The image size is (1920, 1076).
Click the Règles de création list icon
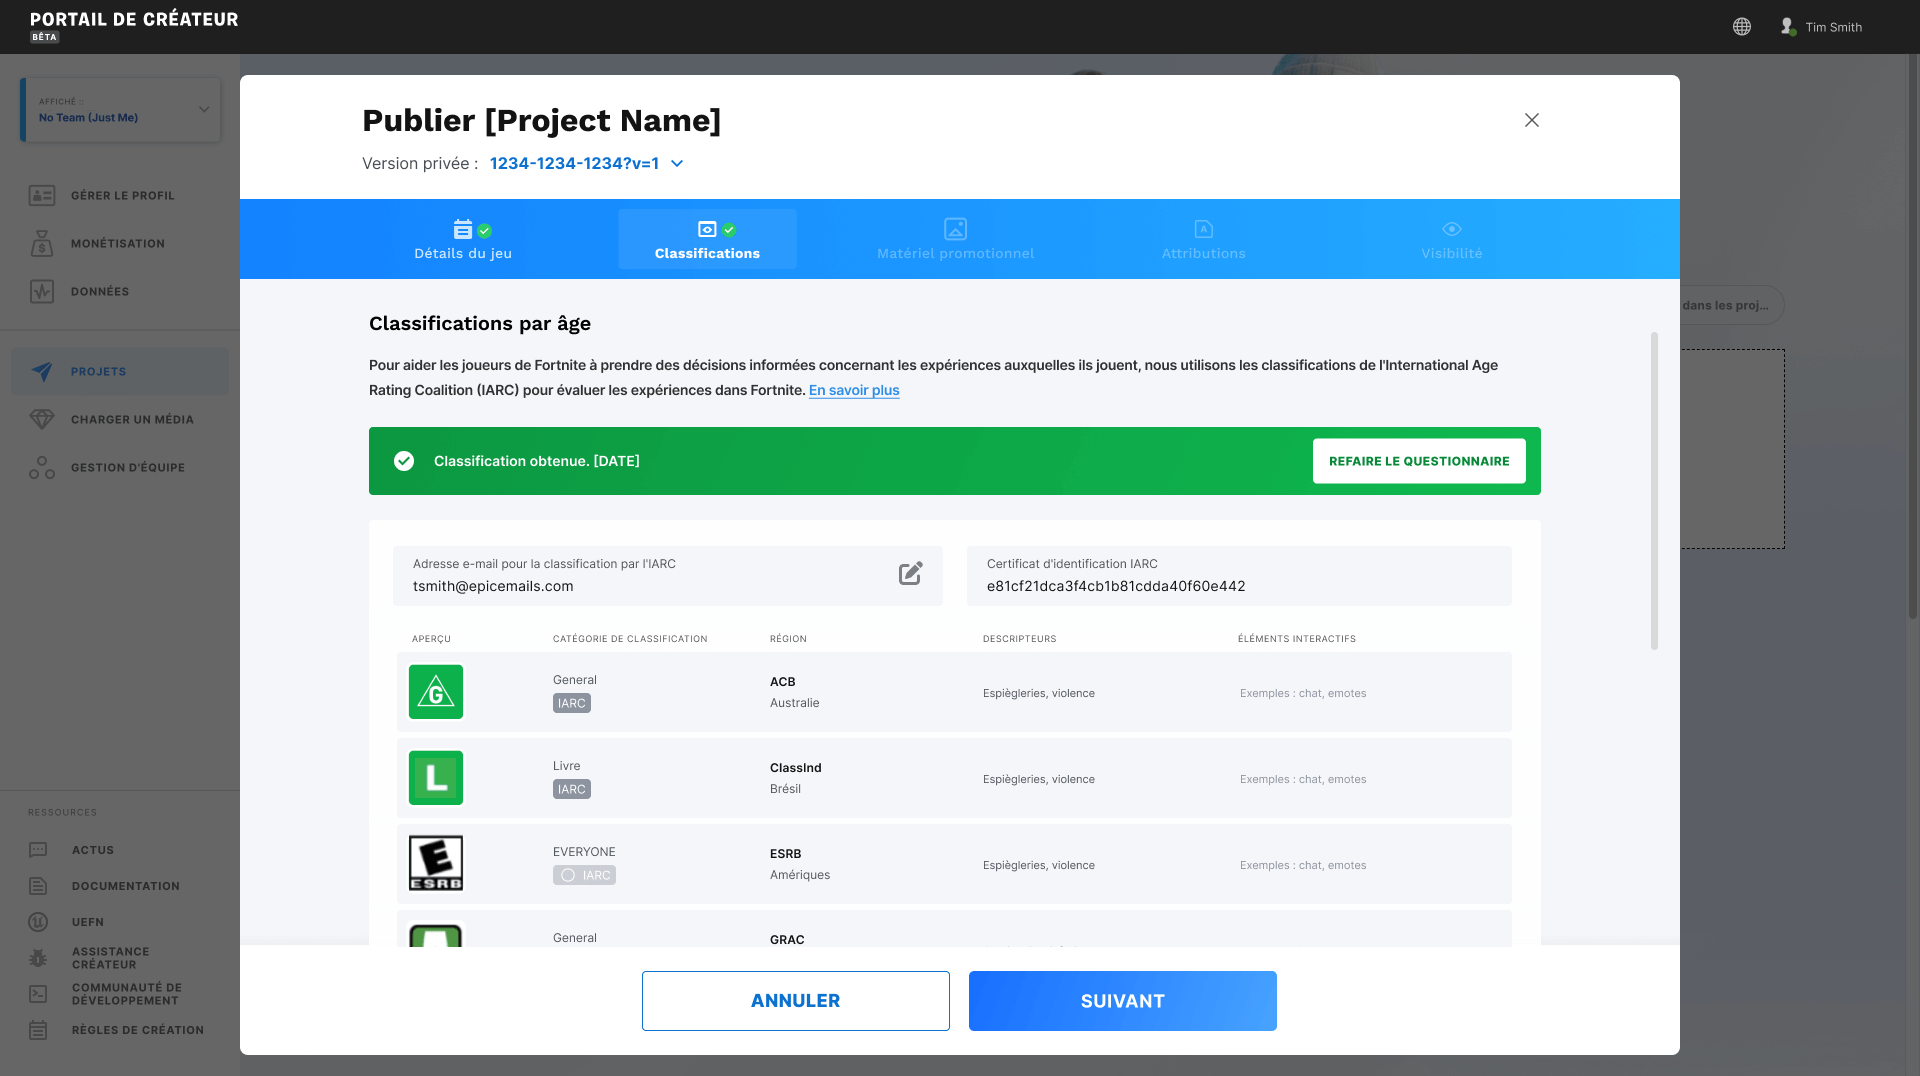(38, 1030)
